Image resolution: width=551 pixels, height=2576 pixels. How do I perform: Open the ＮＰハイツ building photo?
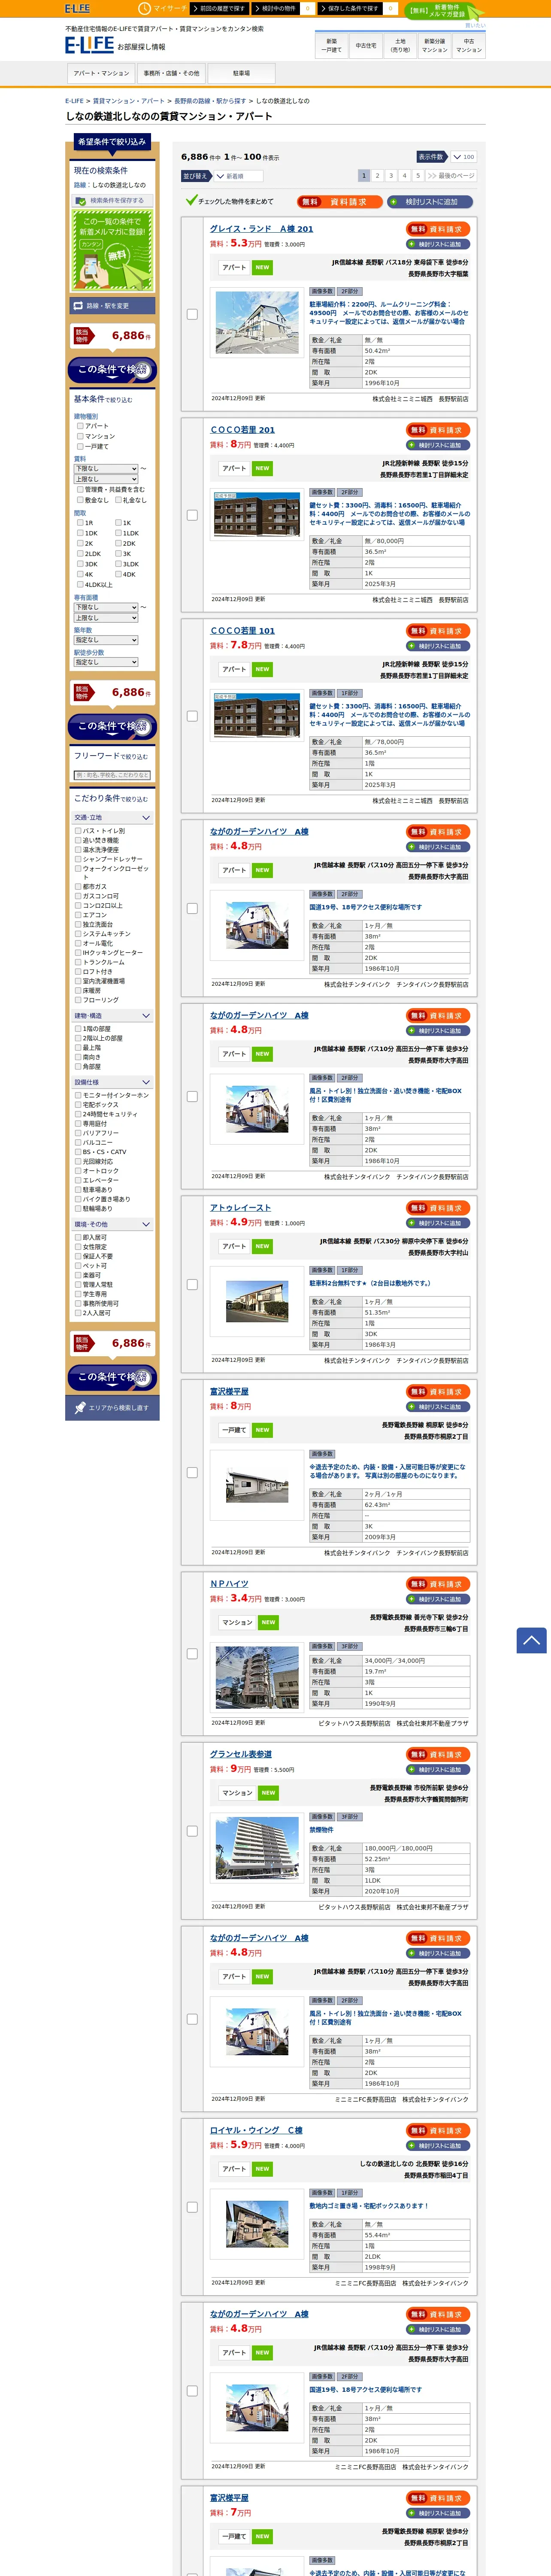coord(257,1678)
